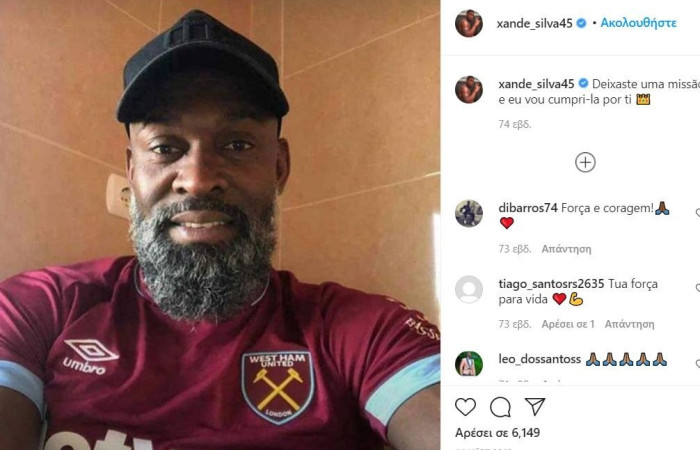Open dibarros74 profile avatar
Viewport: 700px width, 450px height.
point(469,213)
